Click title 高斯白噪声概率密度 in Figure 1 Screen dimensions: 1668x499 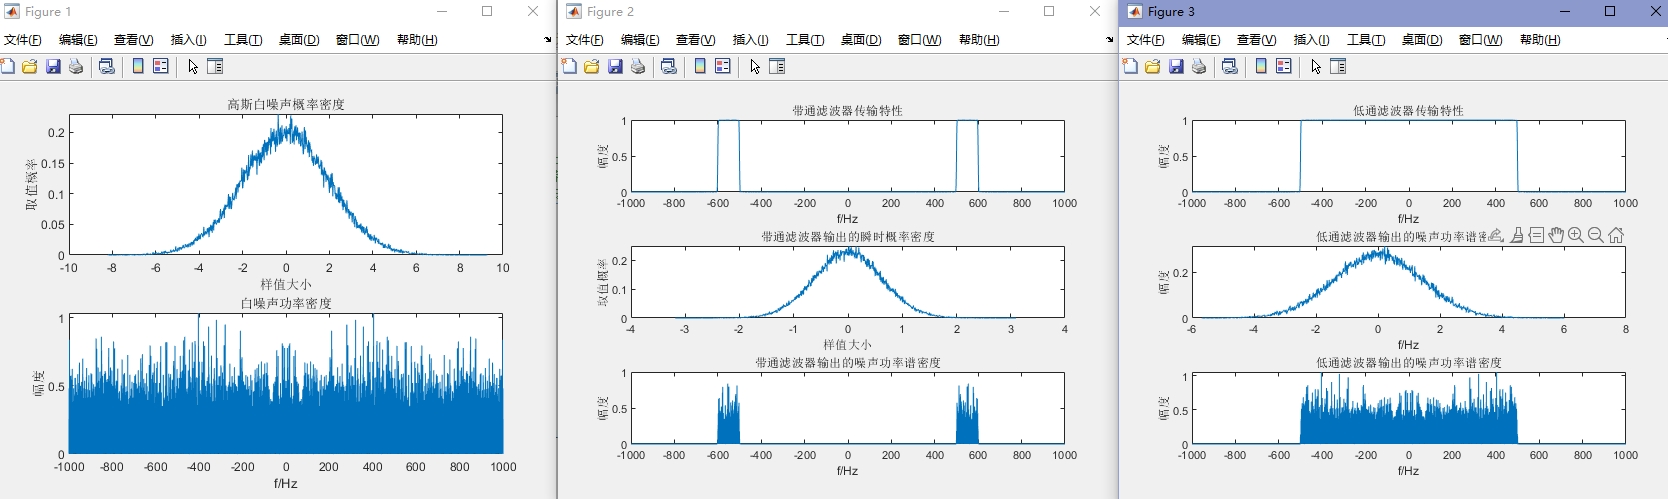(x=286, y=104)
